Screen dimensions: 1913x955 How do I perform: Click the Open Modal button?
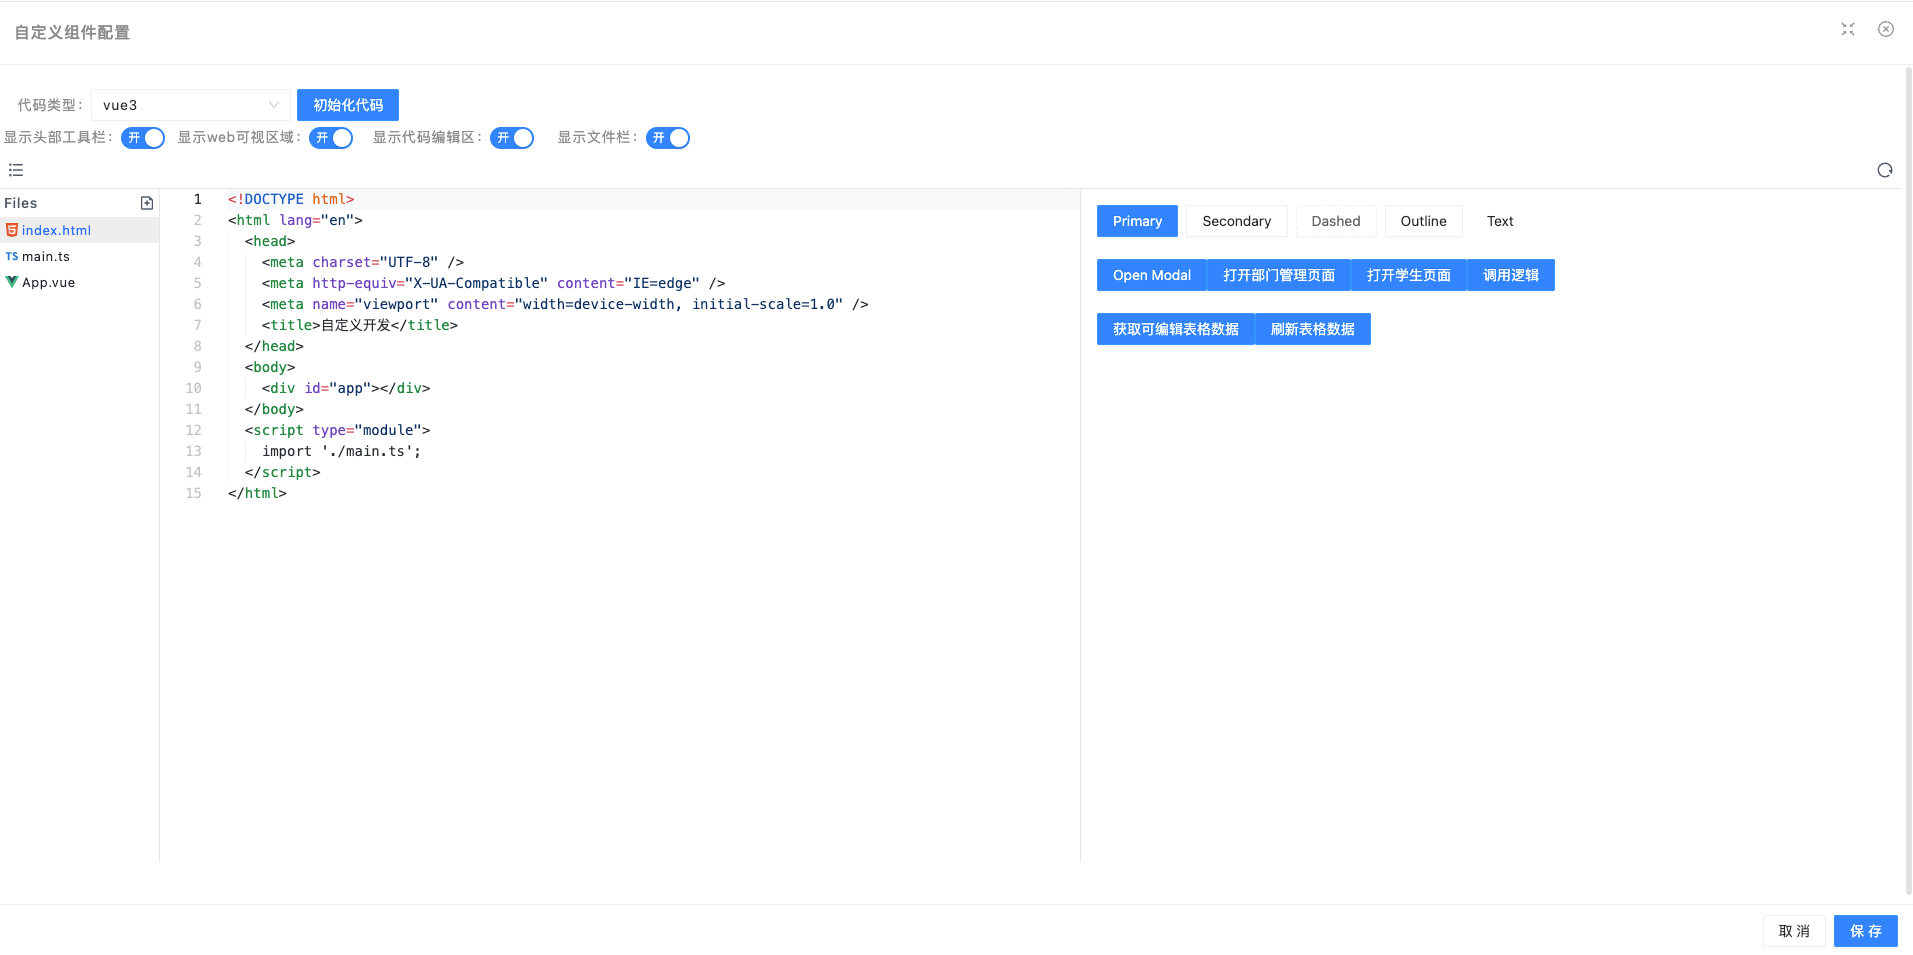[x=1152, y=275]
